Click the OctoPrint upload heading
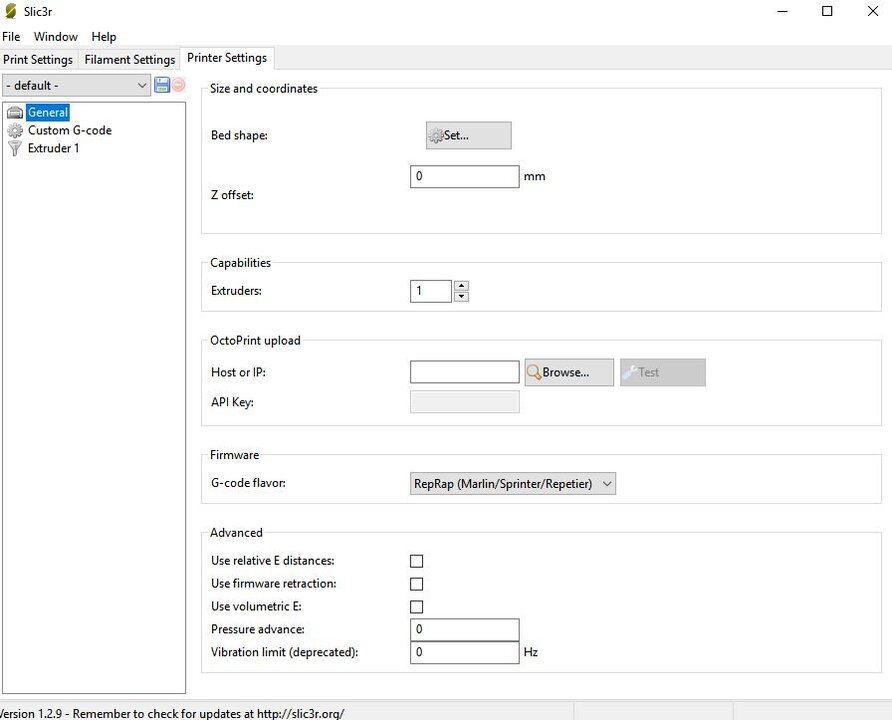 [x=255, y=341]
